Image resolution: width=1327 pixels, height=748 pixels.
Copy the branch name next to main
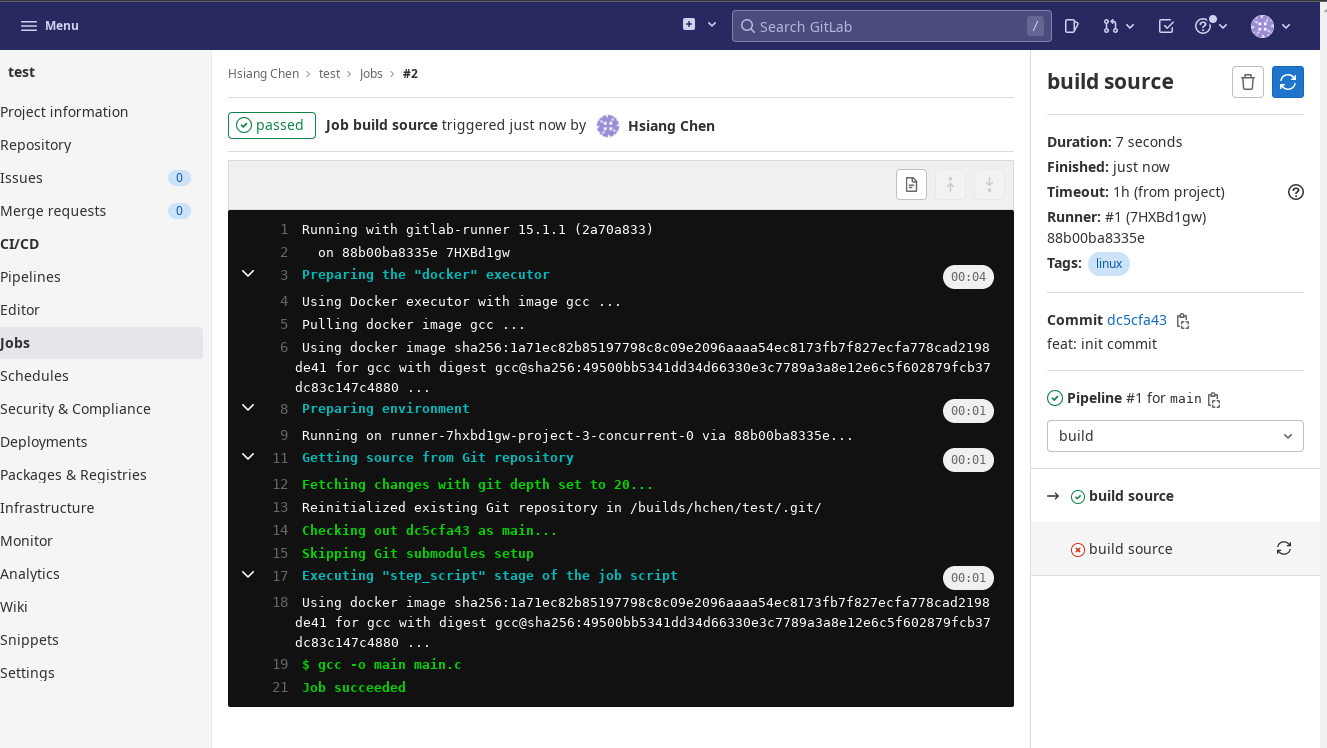pos(1214,399)
